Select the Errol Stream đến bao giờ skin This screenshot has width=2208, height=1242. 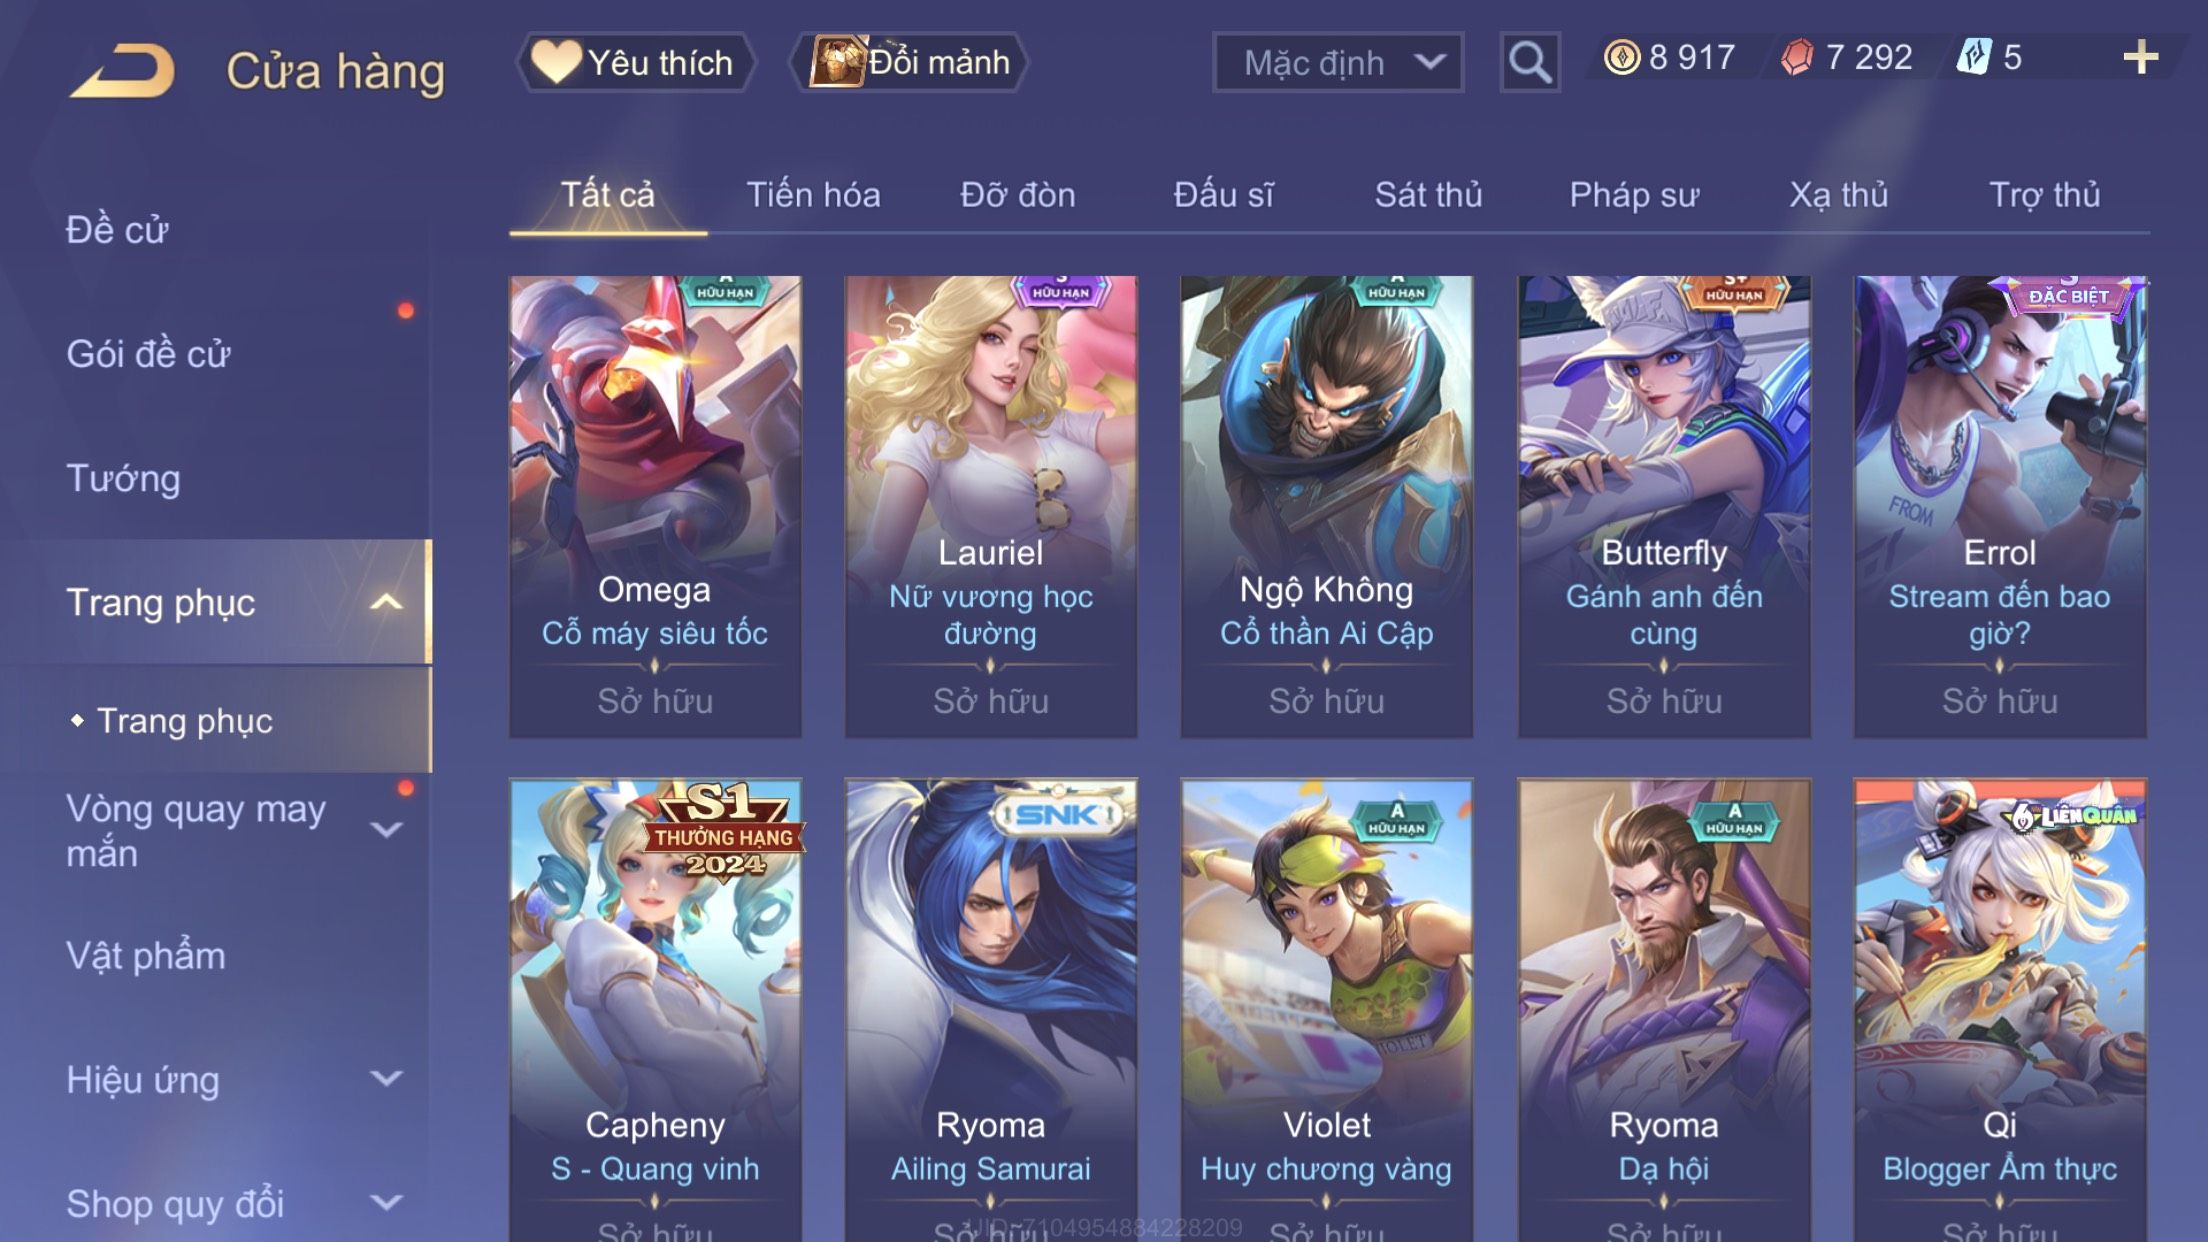tap(2000, 507)
